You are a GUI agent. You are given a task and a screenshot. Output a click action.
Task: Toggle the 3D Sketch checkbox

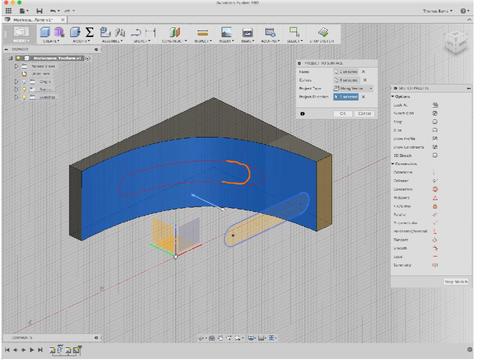click(x=435, y=155)
